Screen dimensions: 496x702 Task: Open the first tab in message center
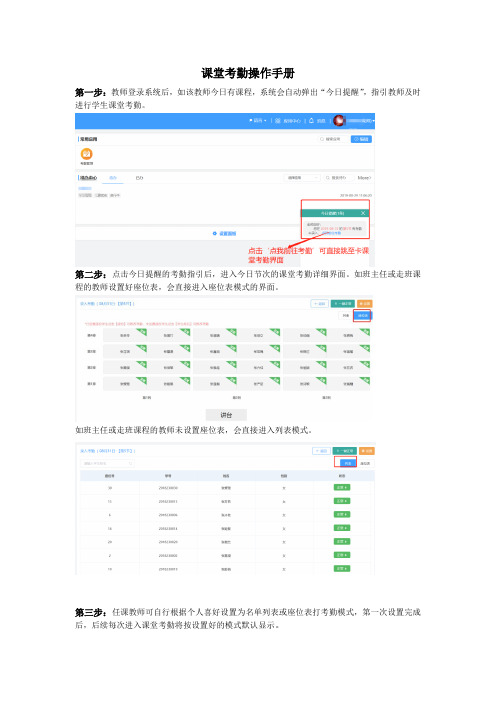click(x=113, y=178)
